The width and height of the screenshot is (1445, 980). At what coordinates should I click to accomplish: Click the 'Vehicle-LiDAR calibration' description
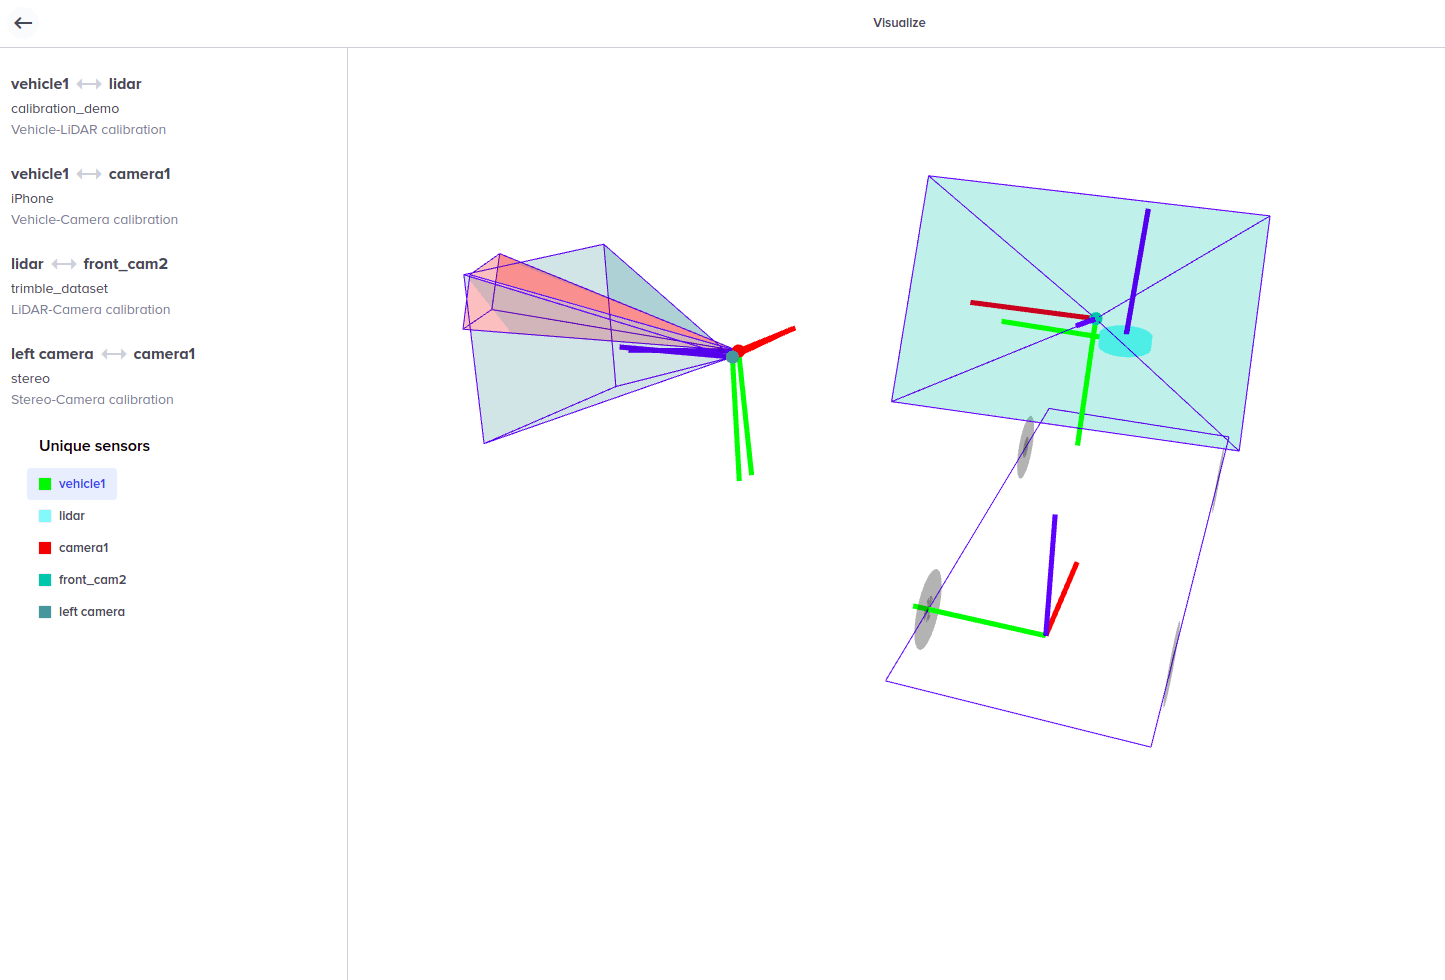[88, 129]
